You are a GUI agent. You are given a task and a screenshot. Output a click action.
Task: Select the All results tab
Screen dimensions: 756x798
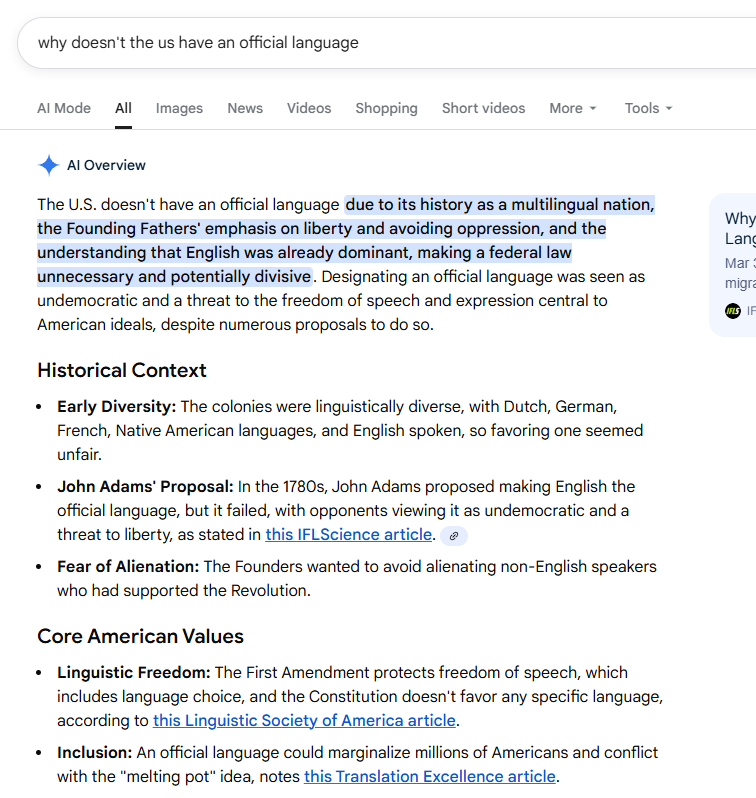(x=123, y=108)
